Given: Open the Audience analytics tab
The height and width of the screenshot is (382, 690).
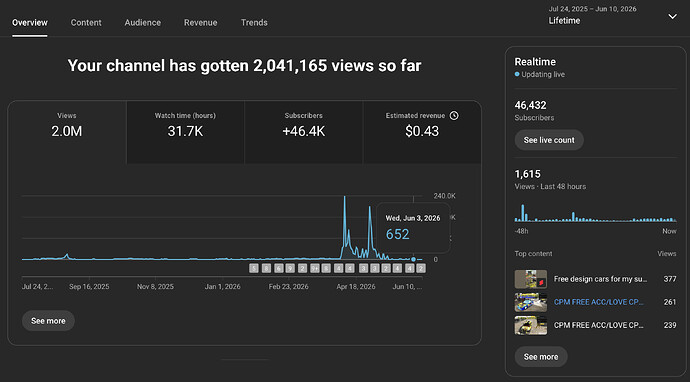Looking at the screenshot, I should tap(143, 22).
